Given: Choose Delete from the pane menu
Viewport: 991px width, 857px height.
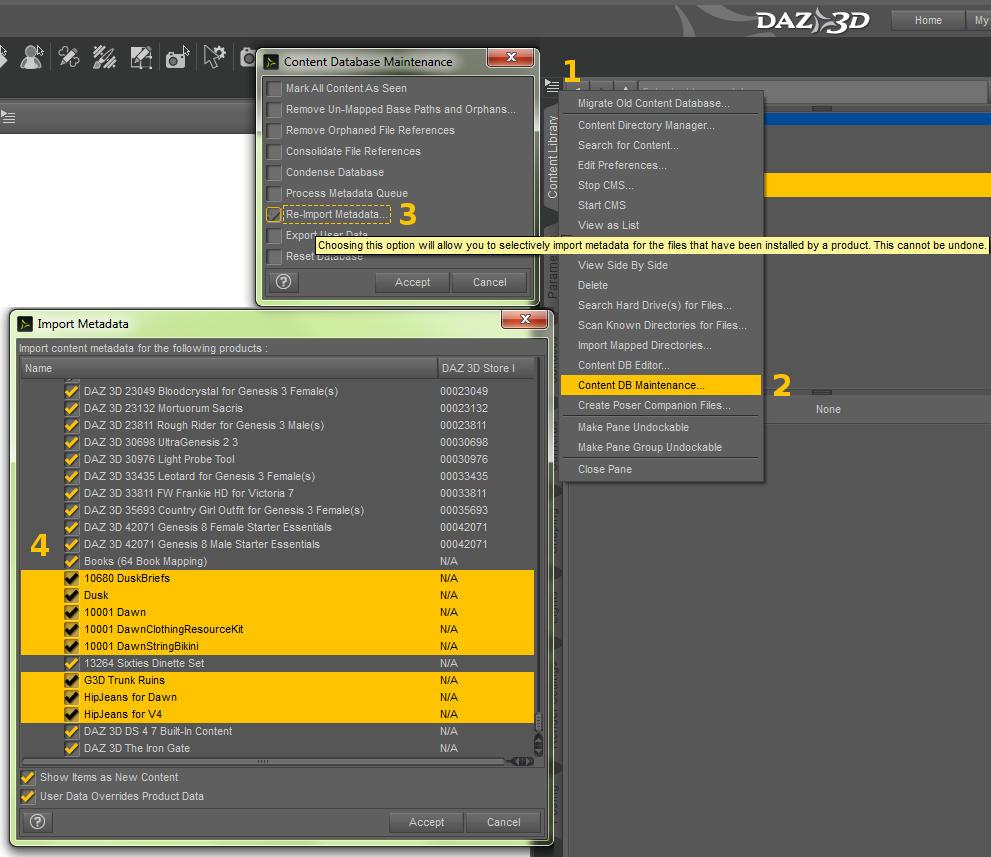Looking at the screenshot, I should point(660,286).
